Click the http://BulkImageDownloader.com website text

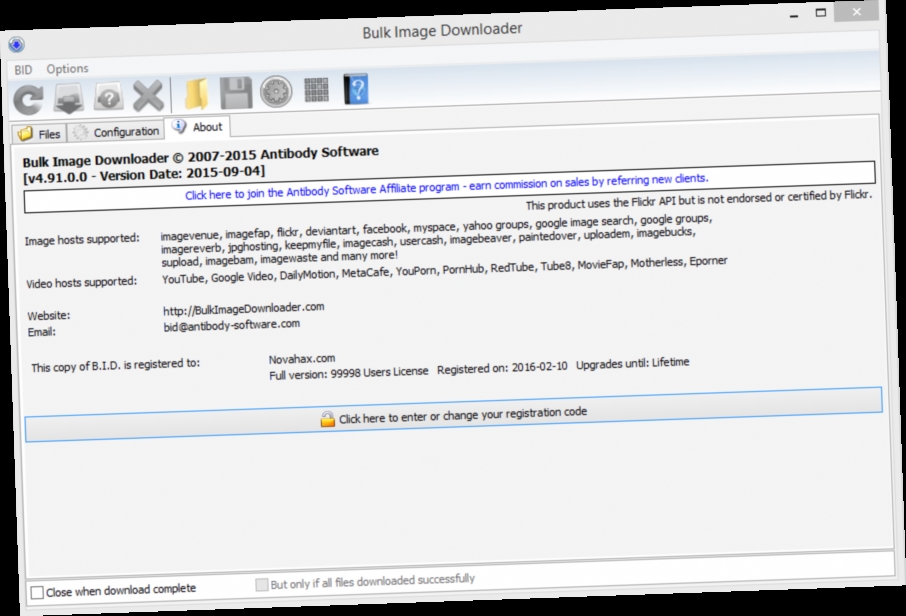(x=243, y=309)
